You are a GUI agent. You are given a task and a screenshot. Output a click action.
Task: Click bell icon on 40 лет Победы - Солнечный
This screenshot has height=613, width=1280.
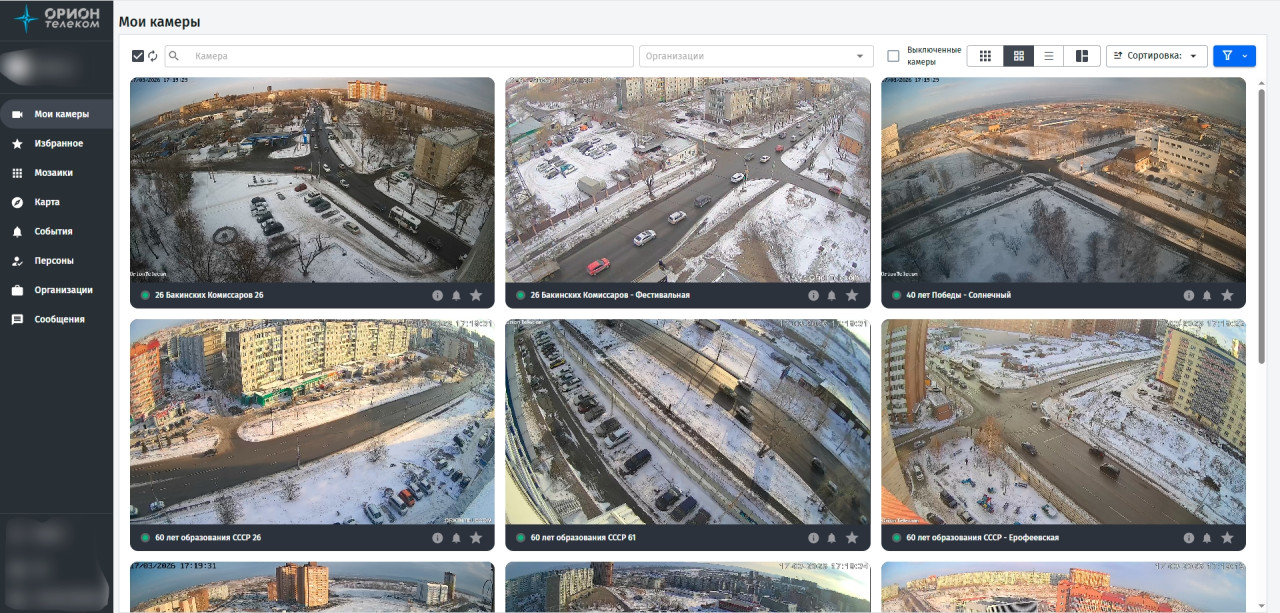coord(1207,295)
